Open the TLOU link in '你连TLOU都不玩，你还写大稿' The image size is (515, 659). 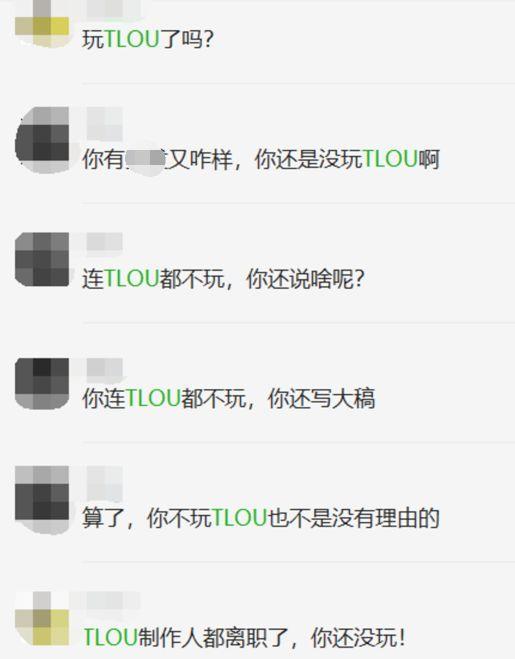coord(153,398)
